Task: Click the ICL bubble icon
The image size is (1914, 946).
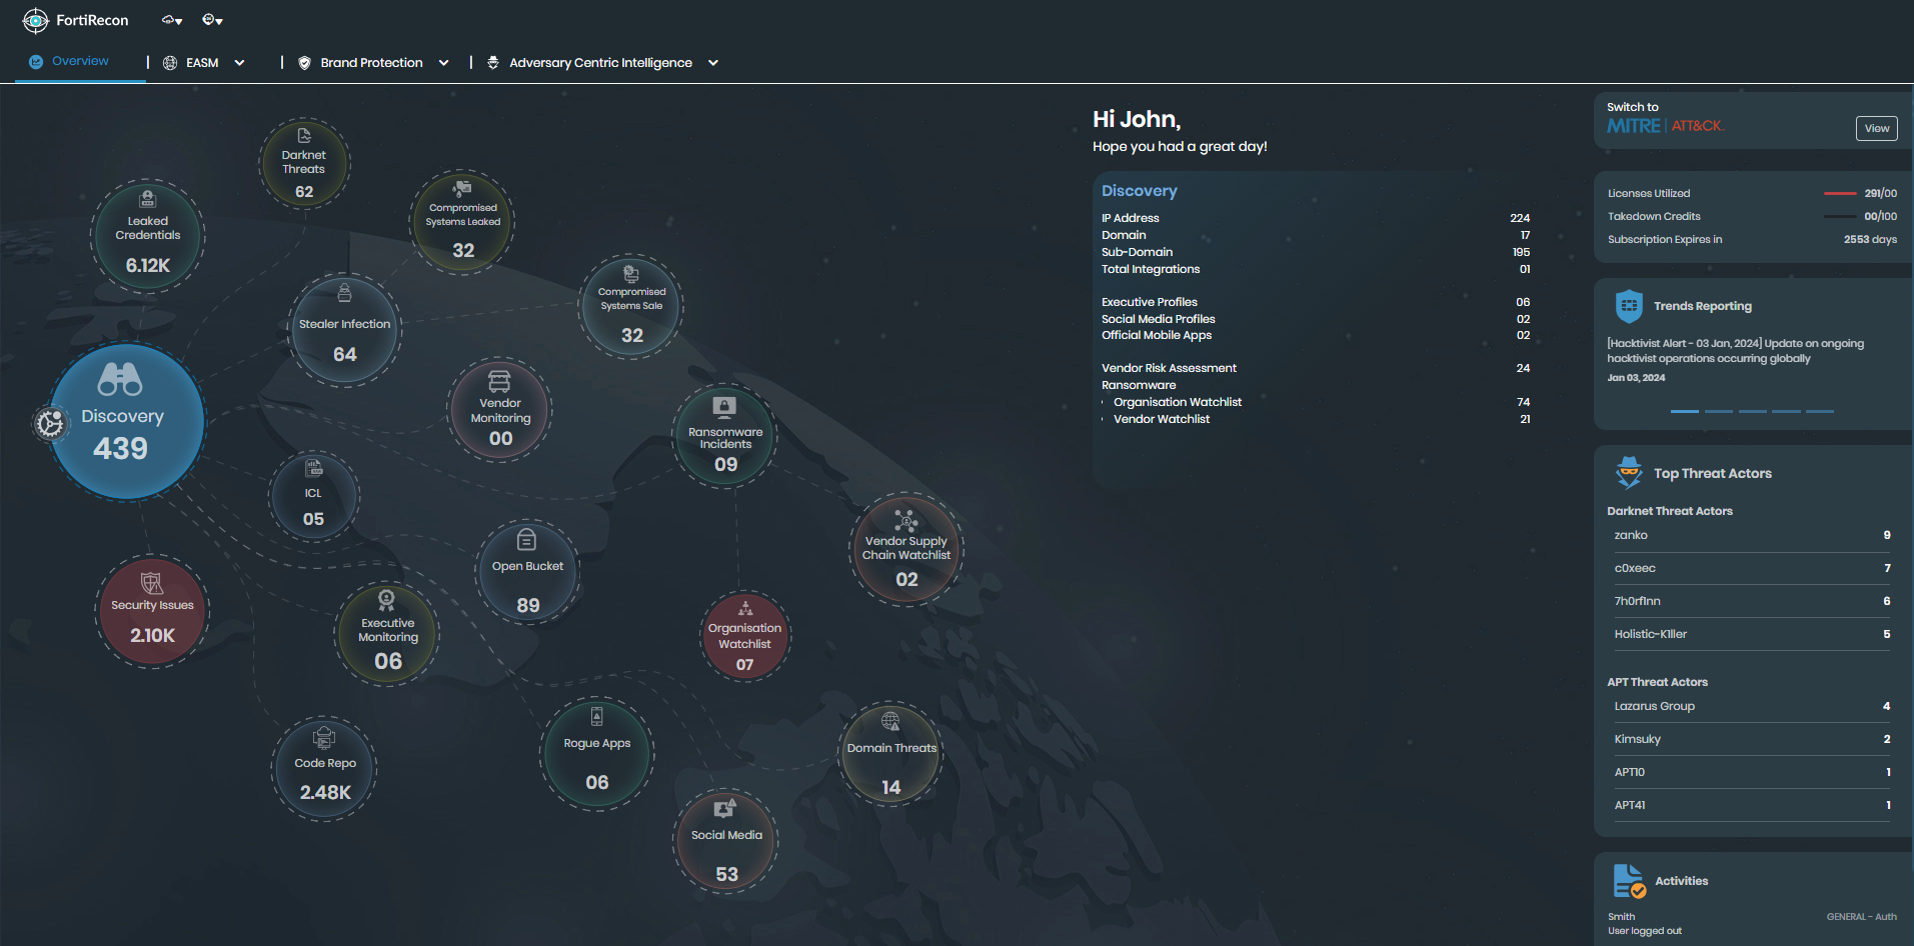Action: (314, 468)
